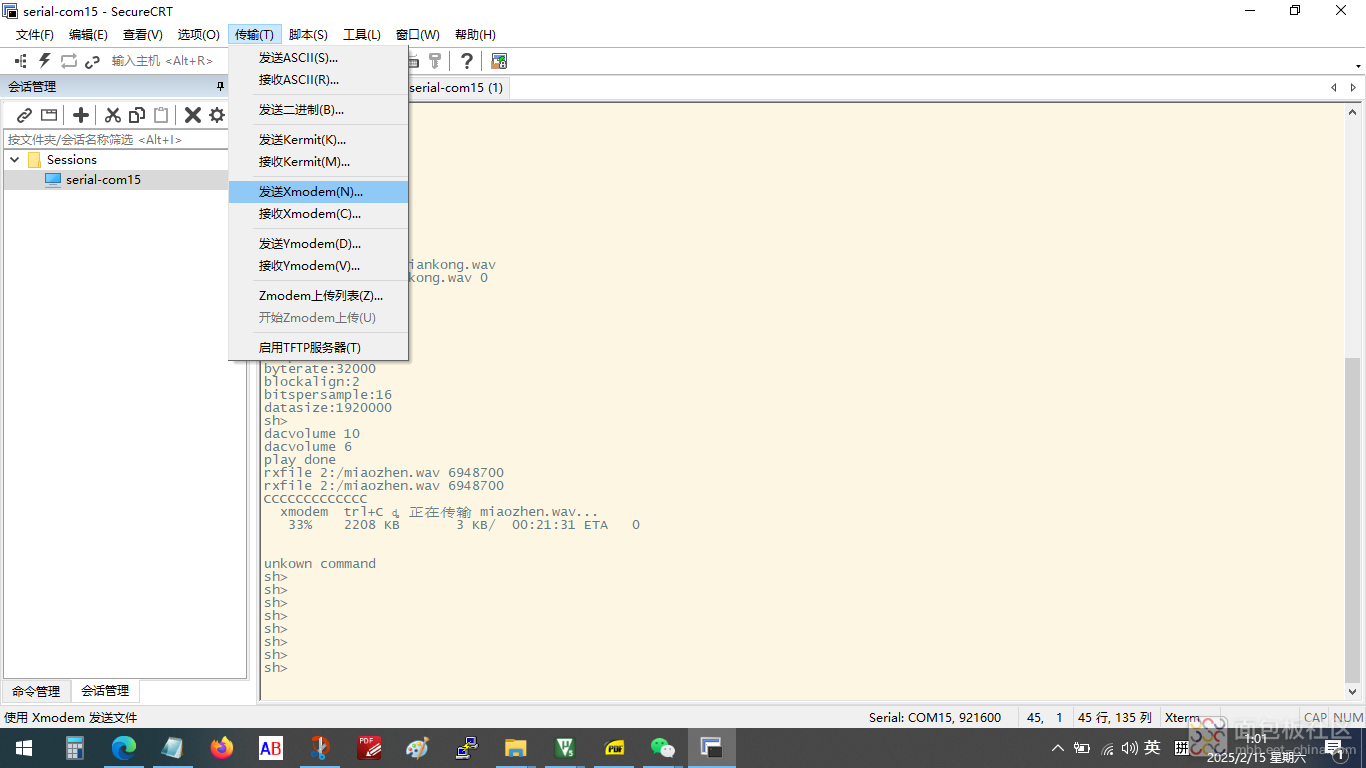Switch to 会话管理 bottom tab
1366x768 pixels.
coord(105,691)
